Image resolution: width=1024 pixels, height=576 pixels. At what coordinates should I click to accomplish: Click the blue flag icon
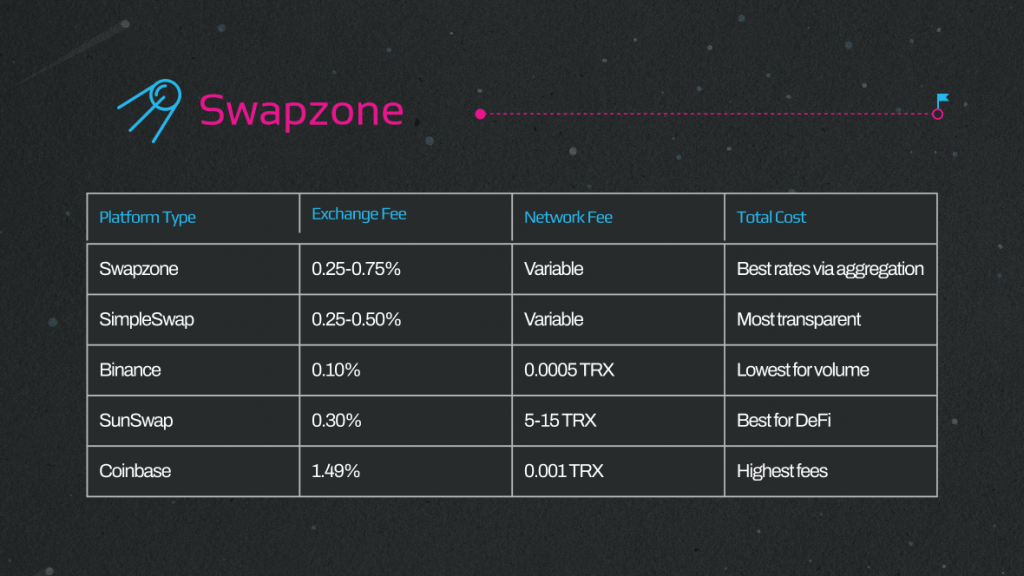[942, 100]
